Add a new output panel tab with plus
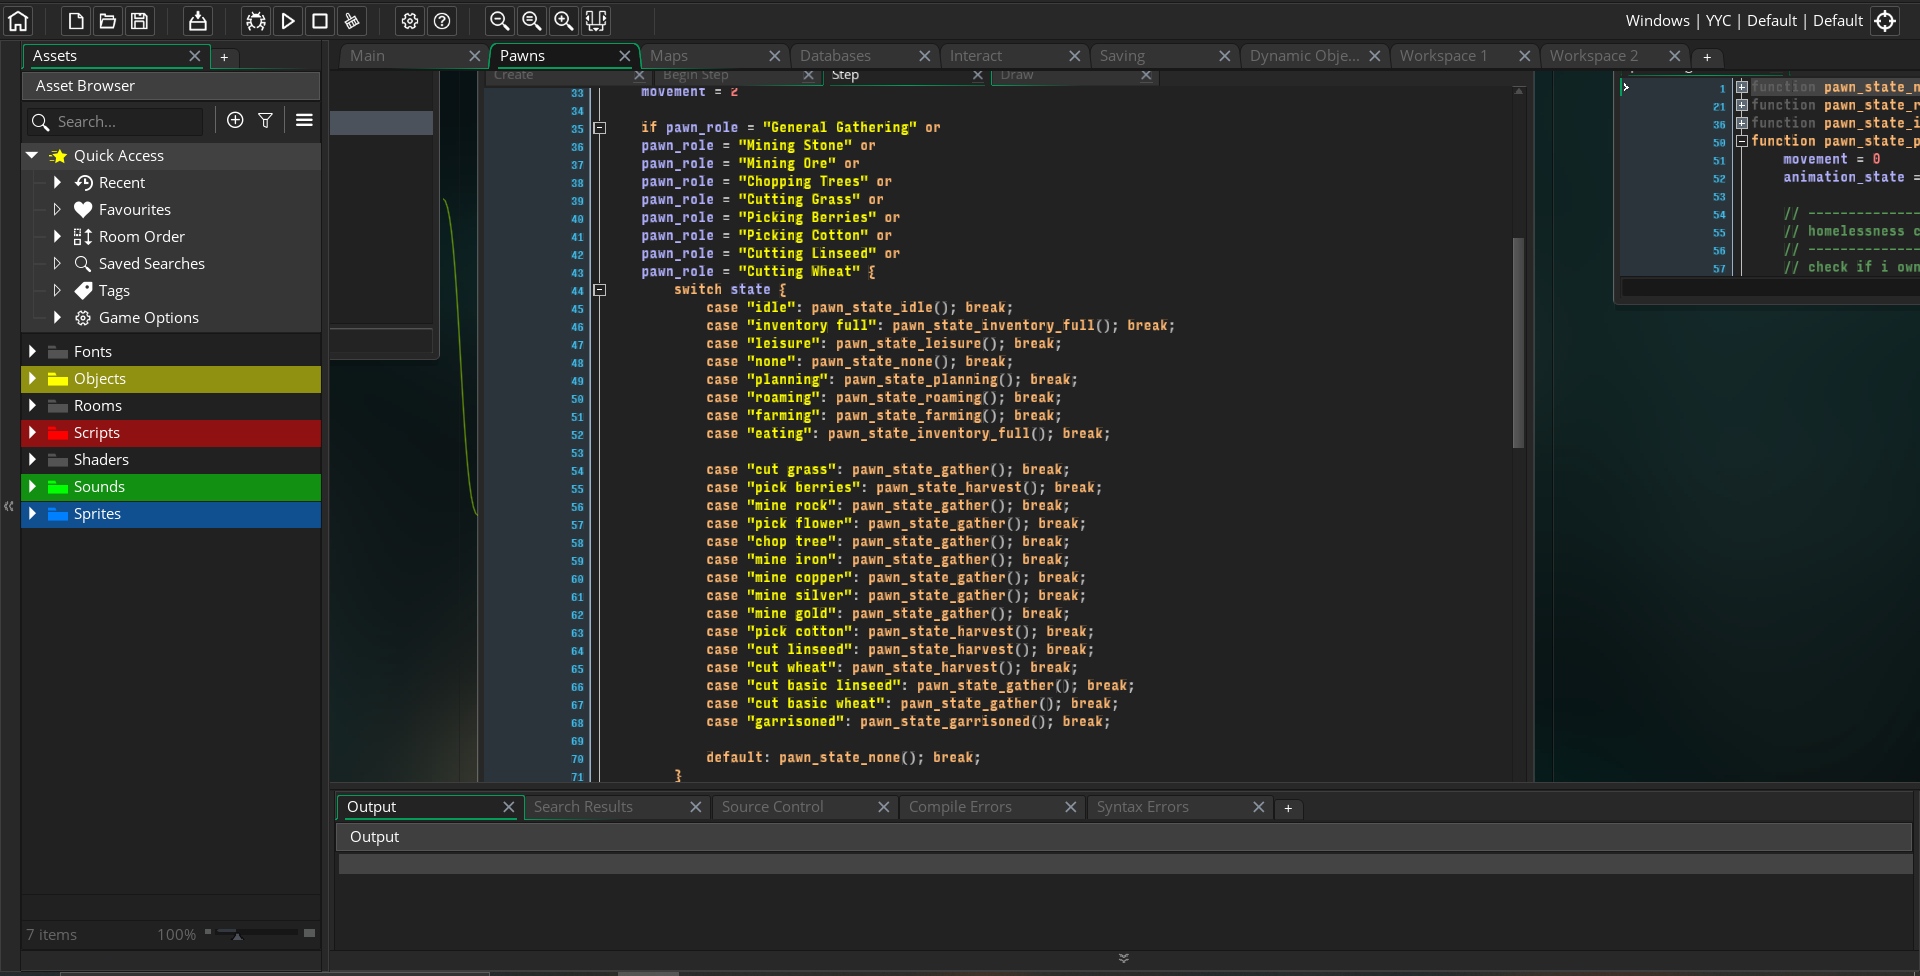1920x976 pixels. pos(1288,808)
